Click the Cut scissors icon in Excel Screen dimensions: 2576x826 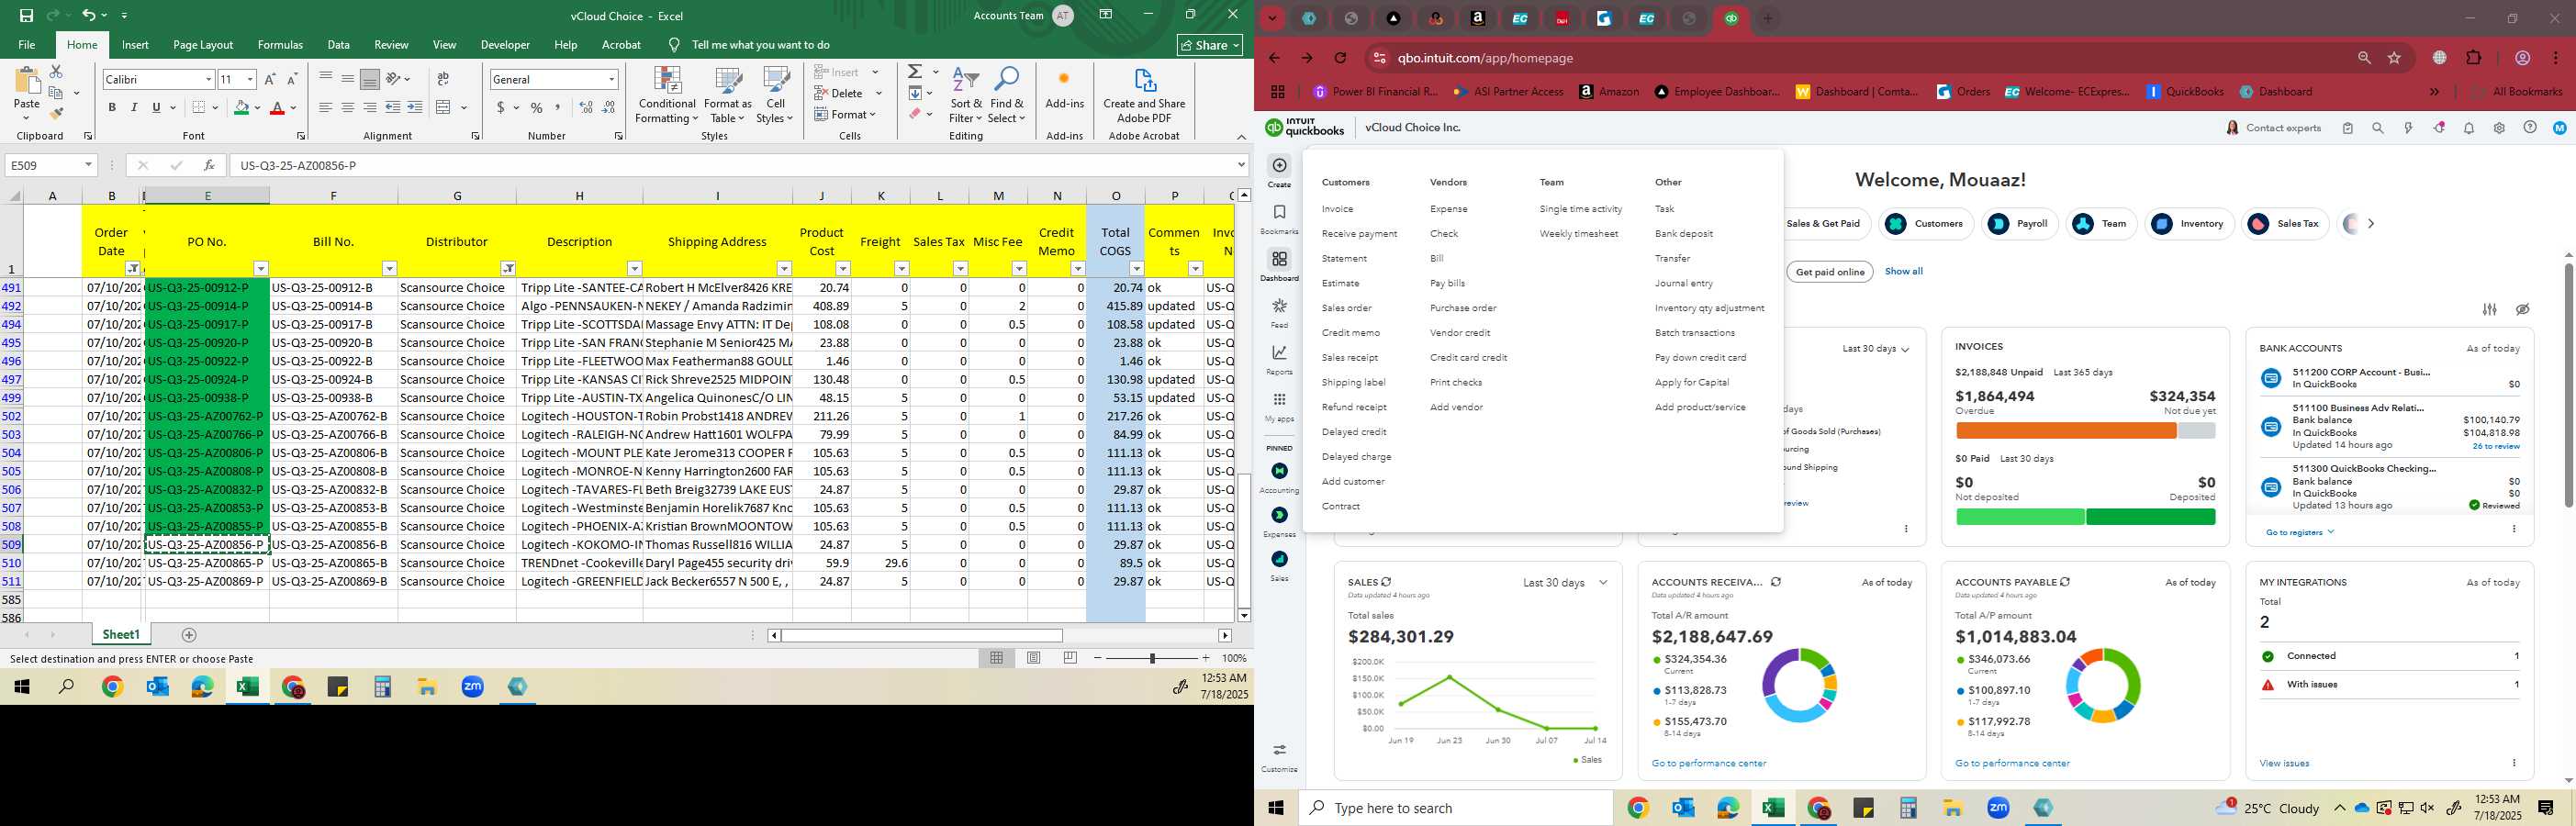[56, 72]
